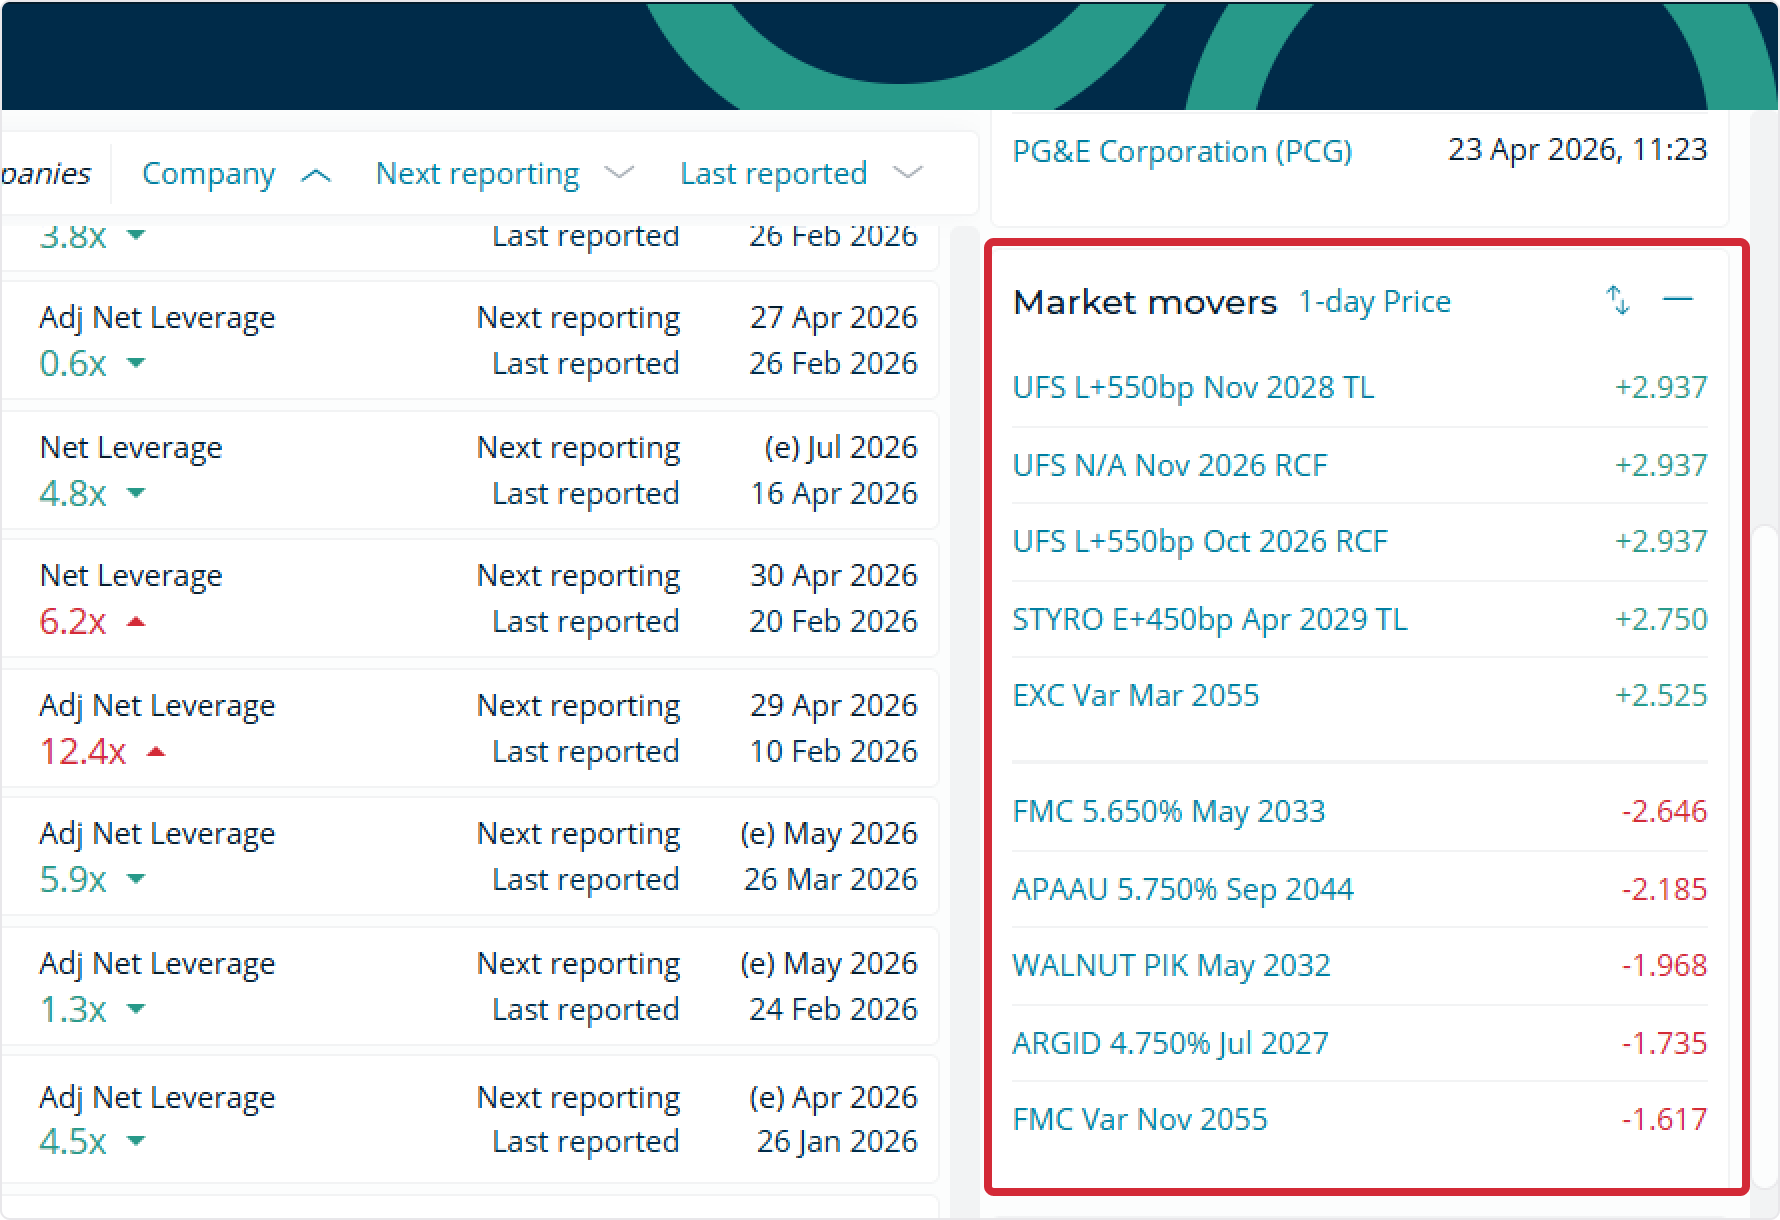The height and width of the screenshot is (1220, 1780).
Task: Select ARGID 4.750% Jul 2027
Action: [x=1170, y=1043]
